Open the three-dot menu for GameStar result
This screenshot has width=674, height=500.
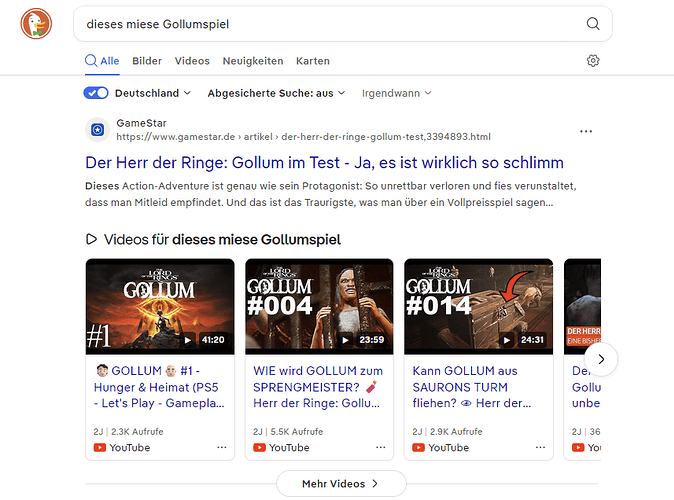(586, 131)
